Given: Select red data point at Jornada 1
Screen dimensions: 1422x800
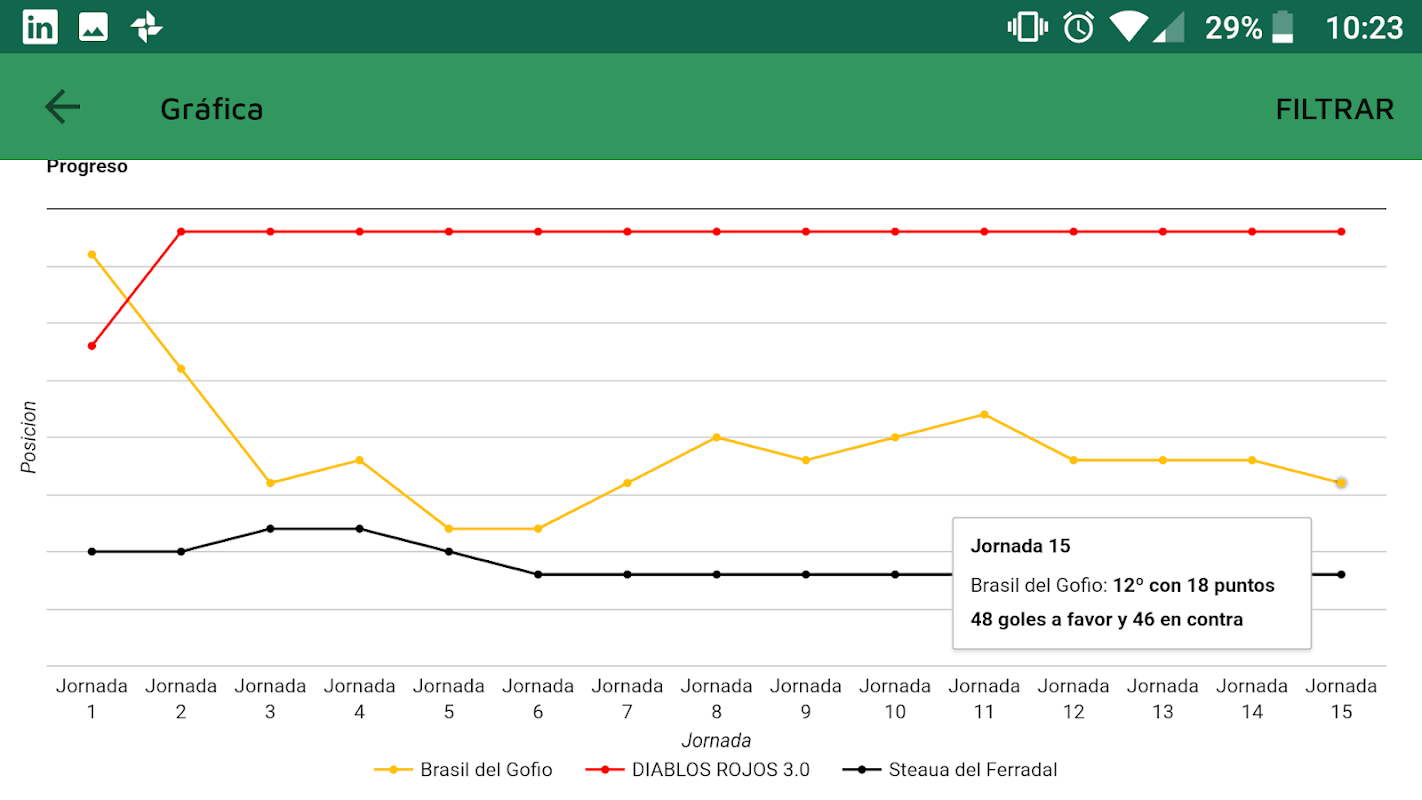Looking at the screenshot, I should tap(92, 346).
